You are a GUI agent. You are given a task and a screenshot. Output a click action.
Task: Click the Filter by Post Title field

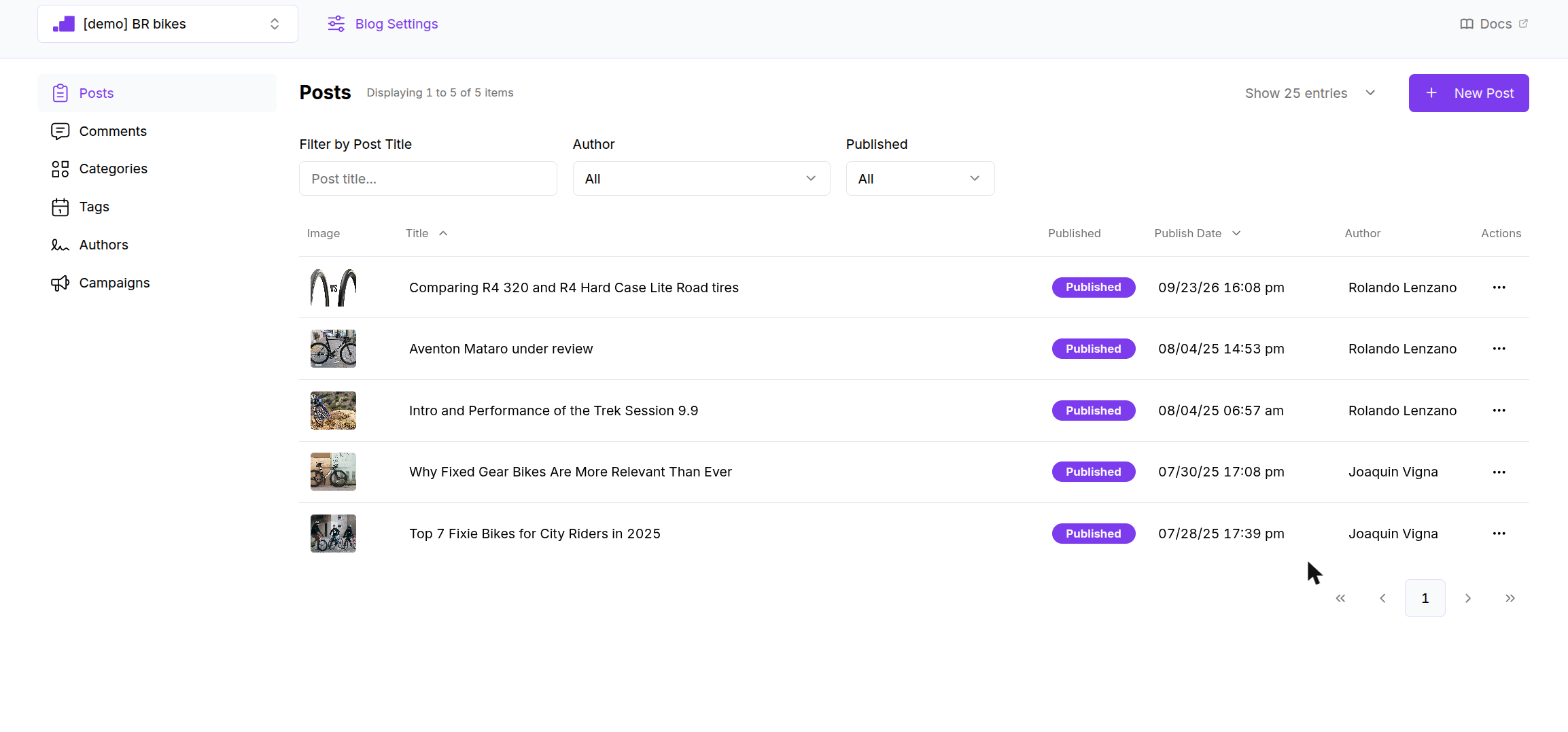(428, 179)
